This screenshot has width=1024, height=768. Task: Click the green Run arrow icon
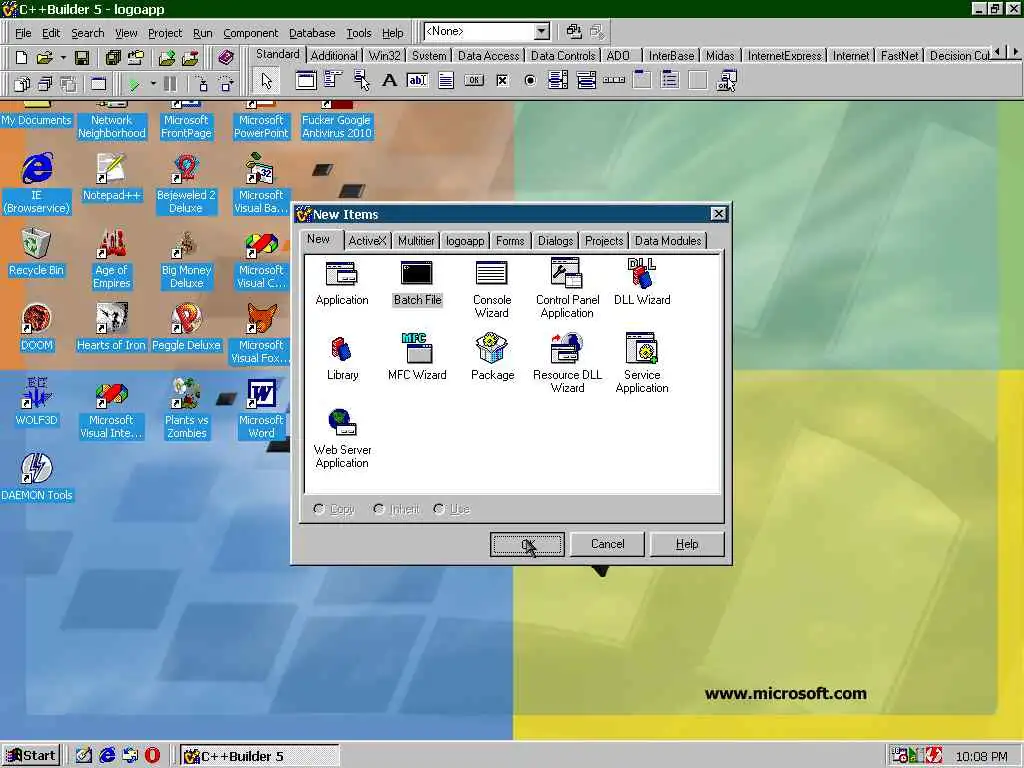click(x=134, y=84)
